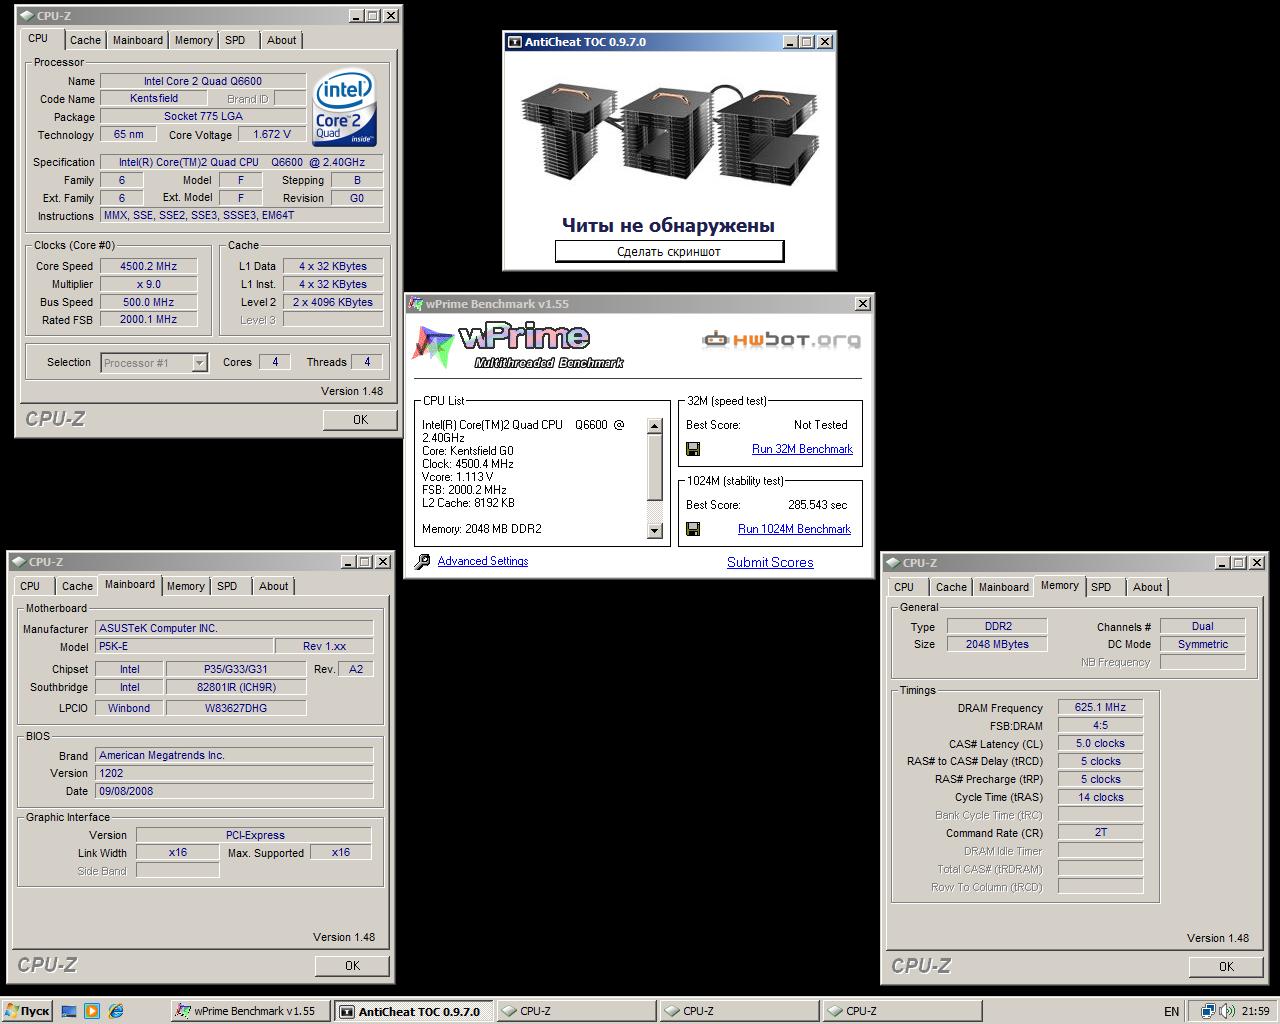Image resolution: width=1280 pixels, height=1024 pixels.
Task: Open CPU tab in Mainboard CPU-Z window
Action: [30, 586]
